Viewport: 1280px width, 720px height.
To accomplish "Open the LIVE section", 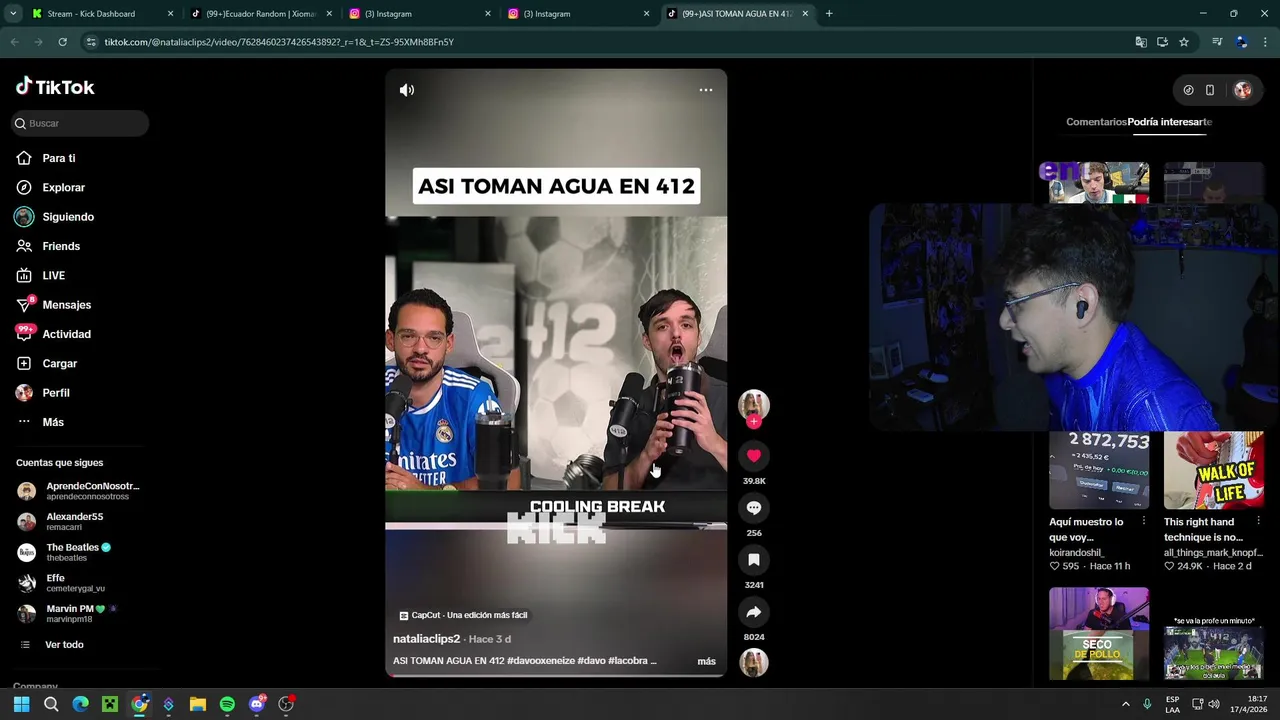I will point(53,275).
